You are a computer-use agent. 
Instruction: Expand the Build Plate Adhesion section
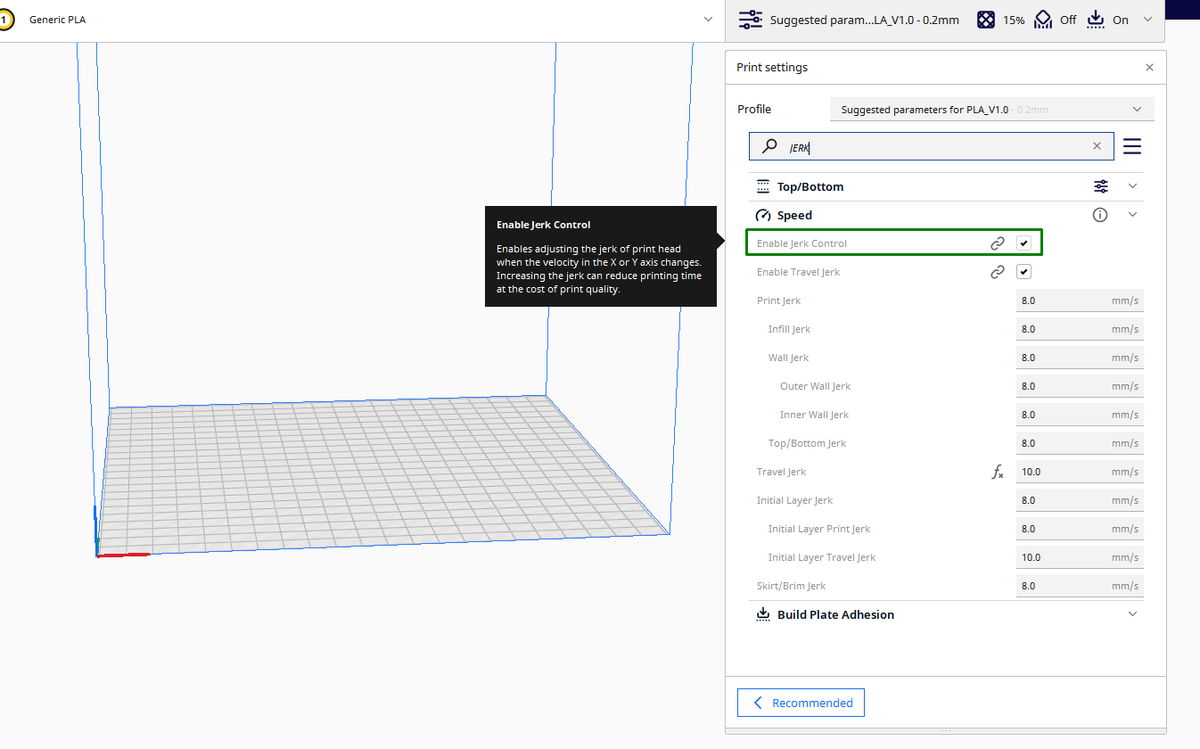pos(1131,614)
